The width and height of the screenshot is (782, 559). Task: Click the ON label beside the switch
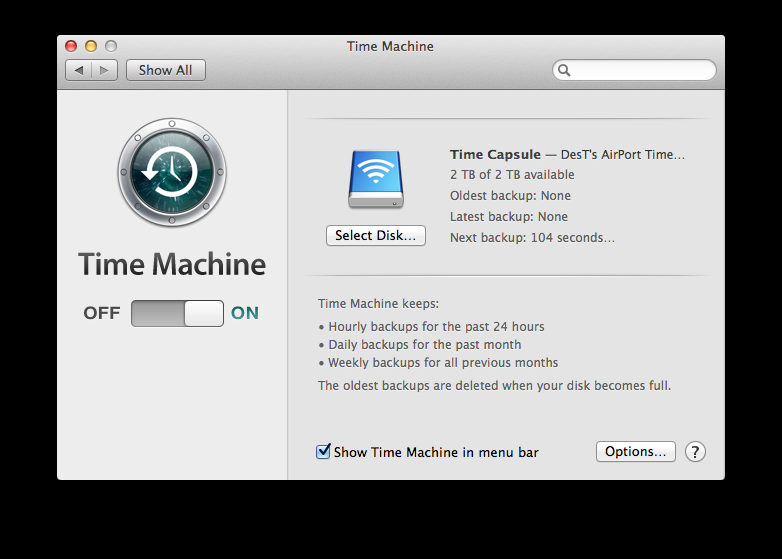[x=245, y=313]
